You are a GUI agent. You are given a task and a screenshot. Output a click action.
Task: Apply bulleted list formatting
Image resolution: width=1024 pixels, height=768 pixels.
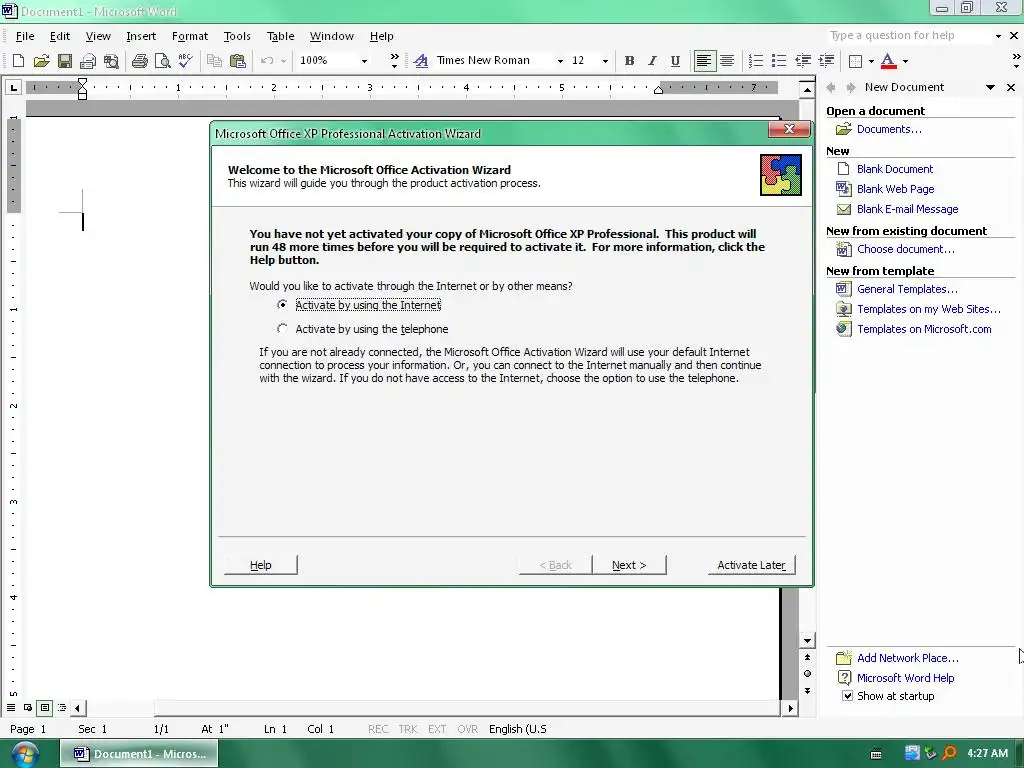click(779, 61)
